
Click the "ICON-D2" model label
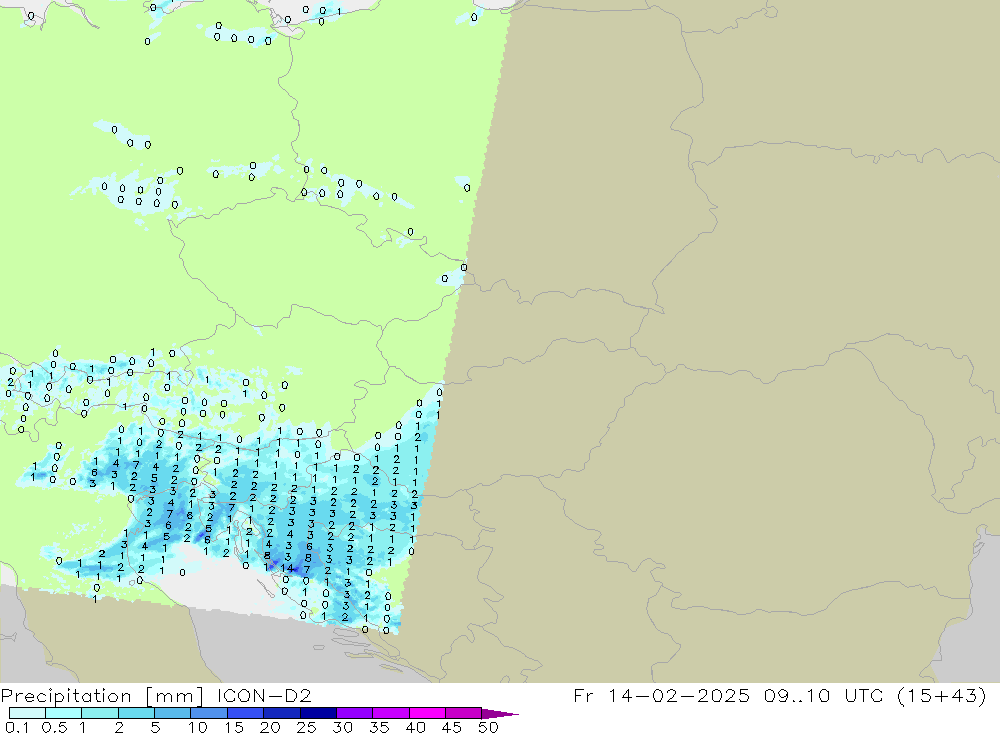tap(263, 695)
